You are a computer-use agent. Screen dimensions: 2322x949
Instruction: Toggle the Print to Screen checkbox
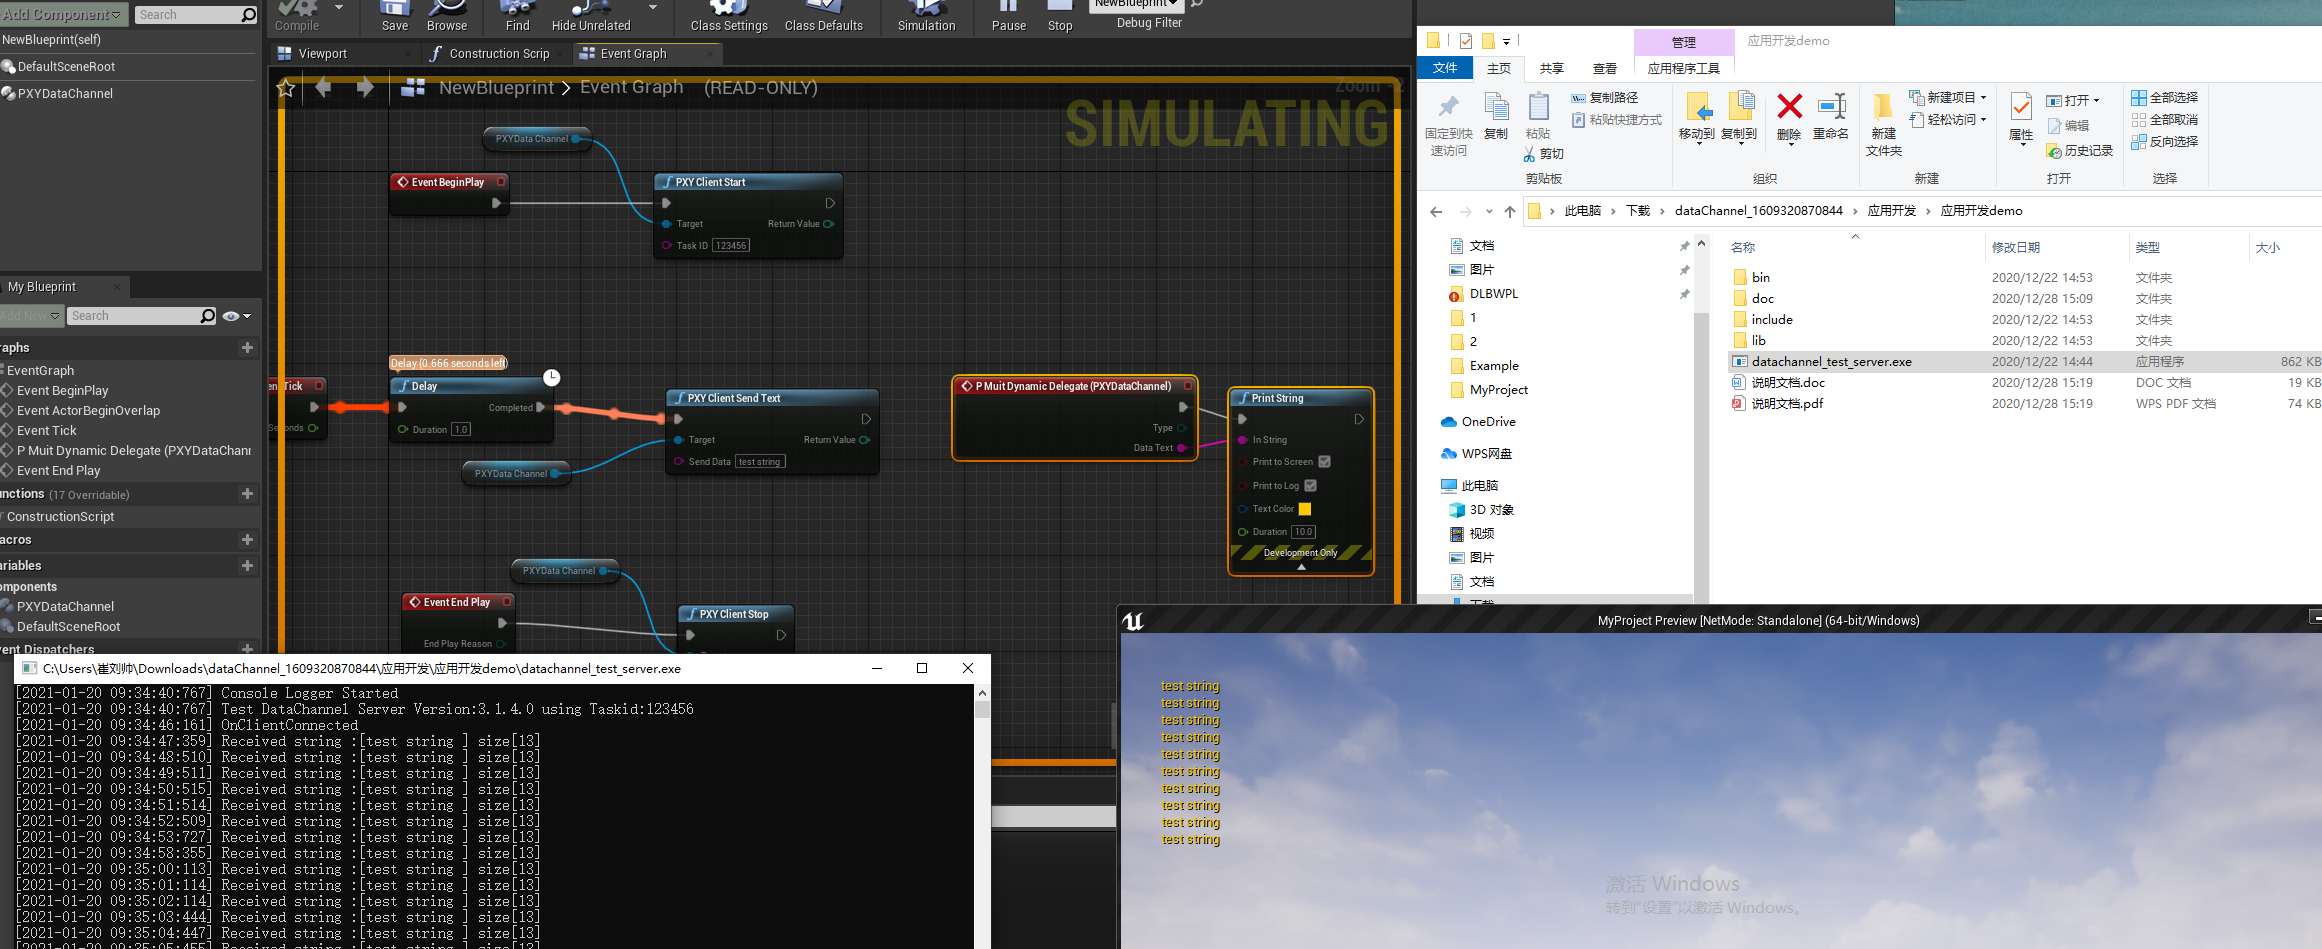click(1324, 462)
